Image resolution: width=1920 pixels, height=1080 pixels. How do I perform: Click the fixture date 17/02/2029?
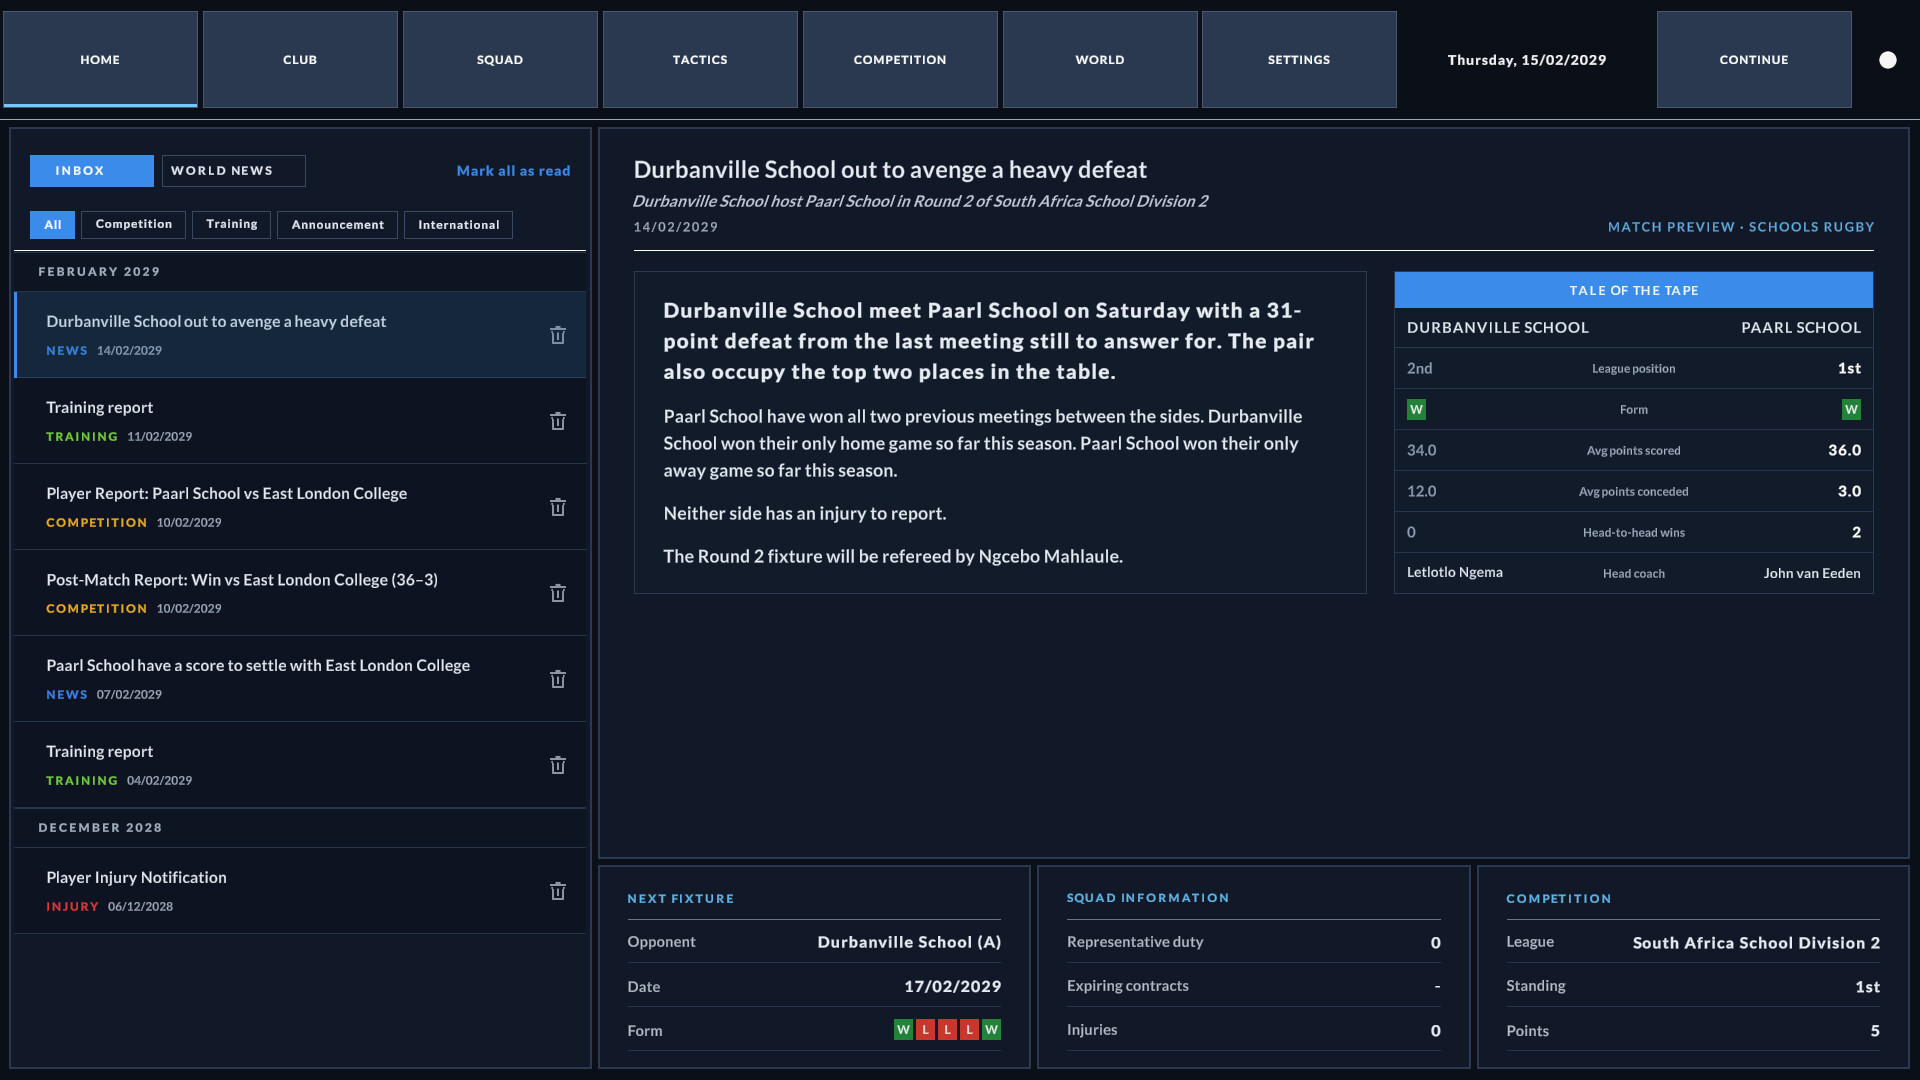pyautogui.click(x=953, y=986)
